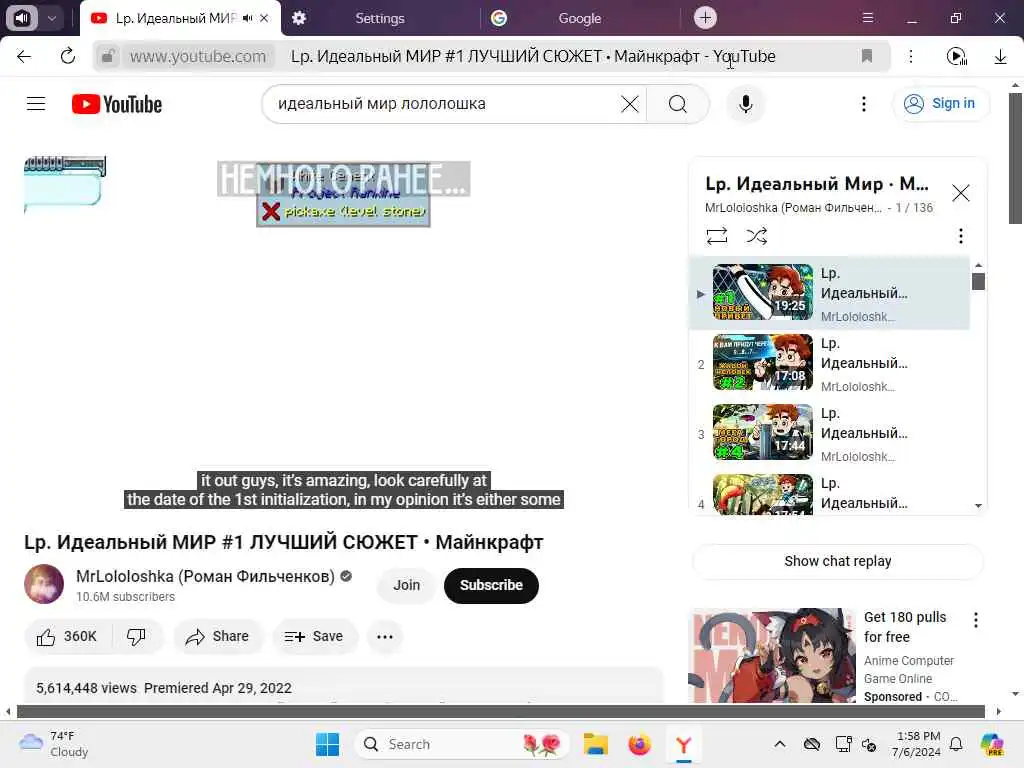The width and height of the screenshot is (1024, 768).
Task: Open the MrLololoshka channel avatar
Action: click(x=44, y=584)
